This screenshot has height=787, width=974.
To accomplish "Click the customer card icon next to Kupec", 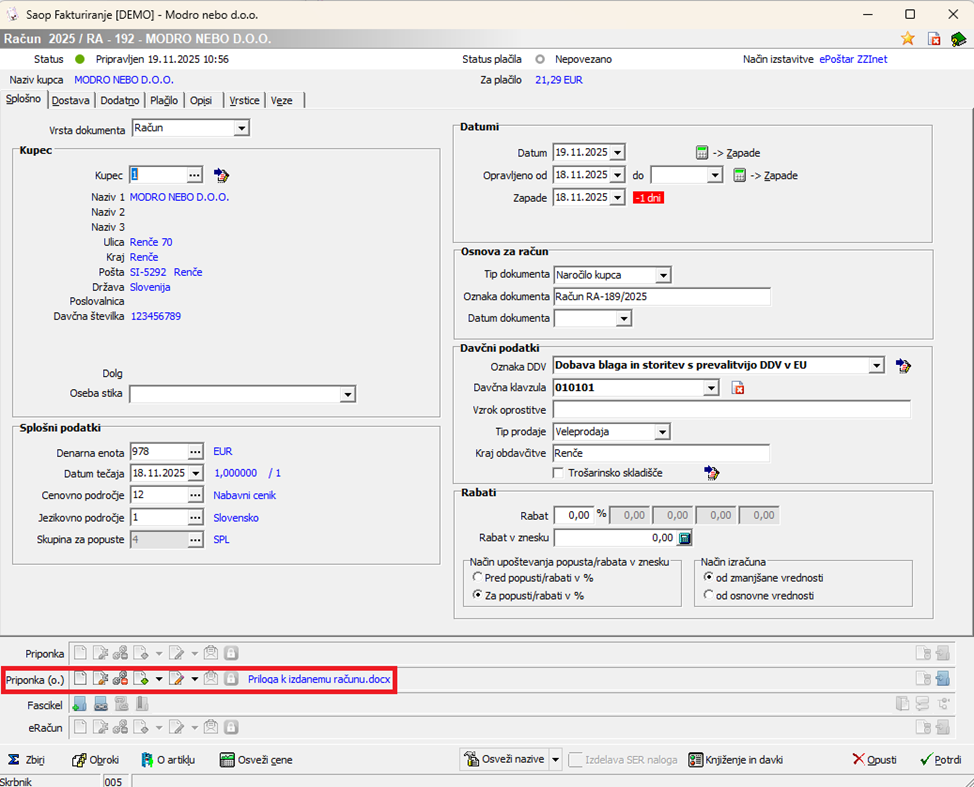I will (x=221, y=175).
